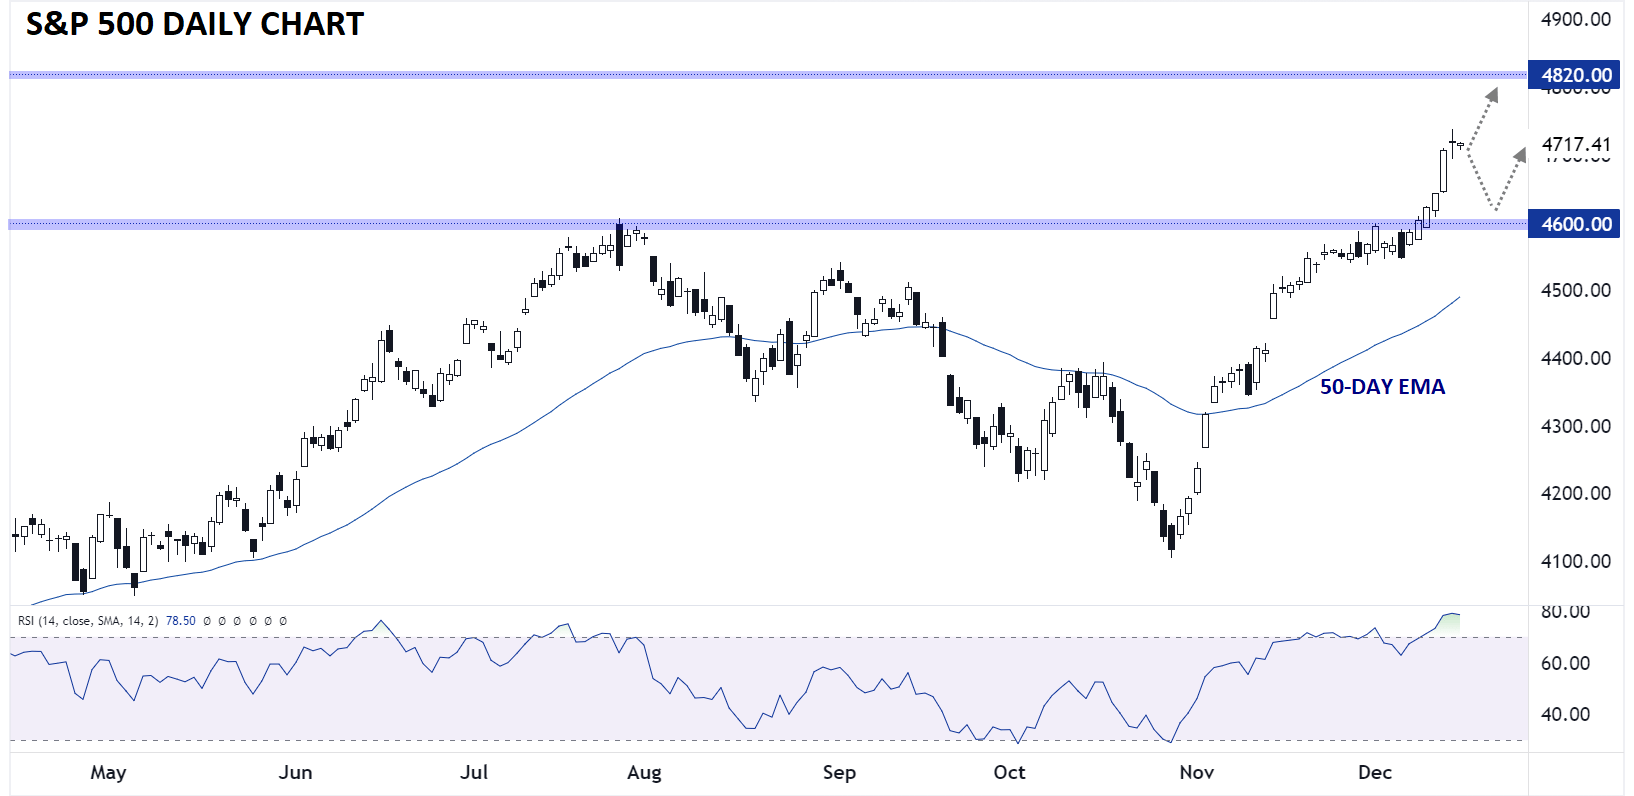
Task: Click the Oct label on time axis
Action: 1009,772
